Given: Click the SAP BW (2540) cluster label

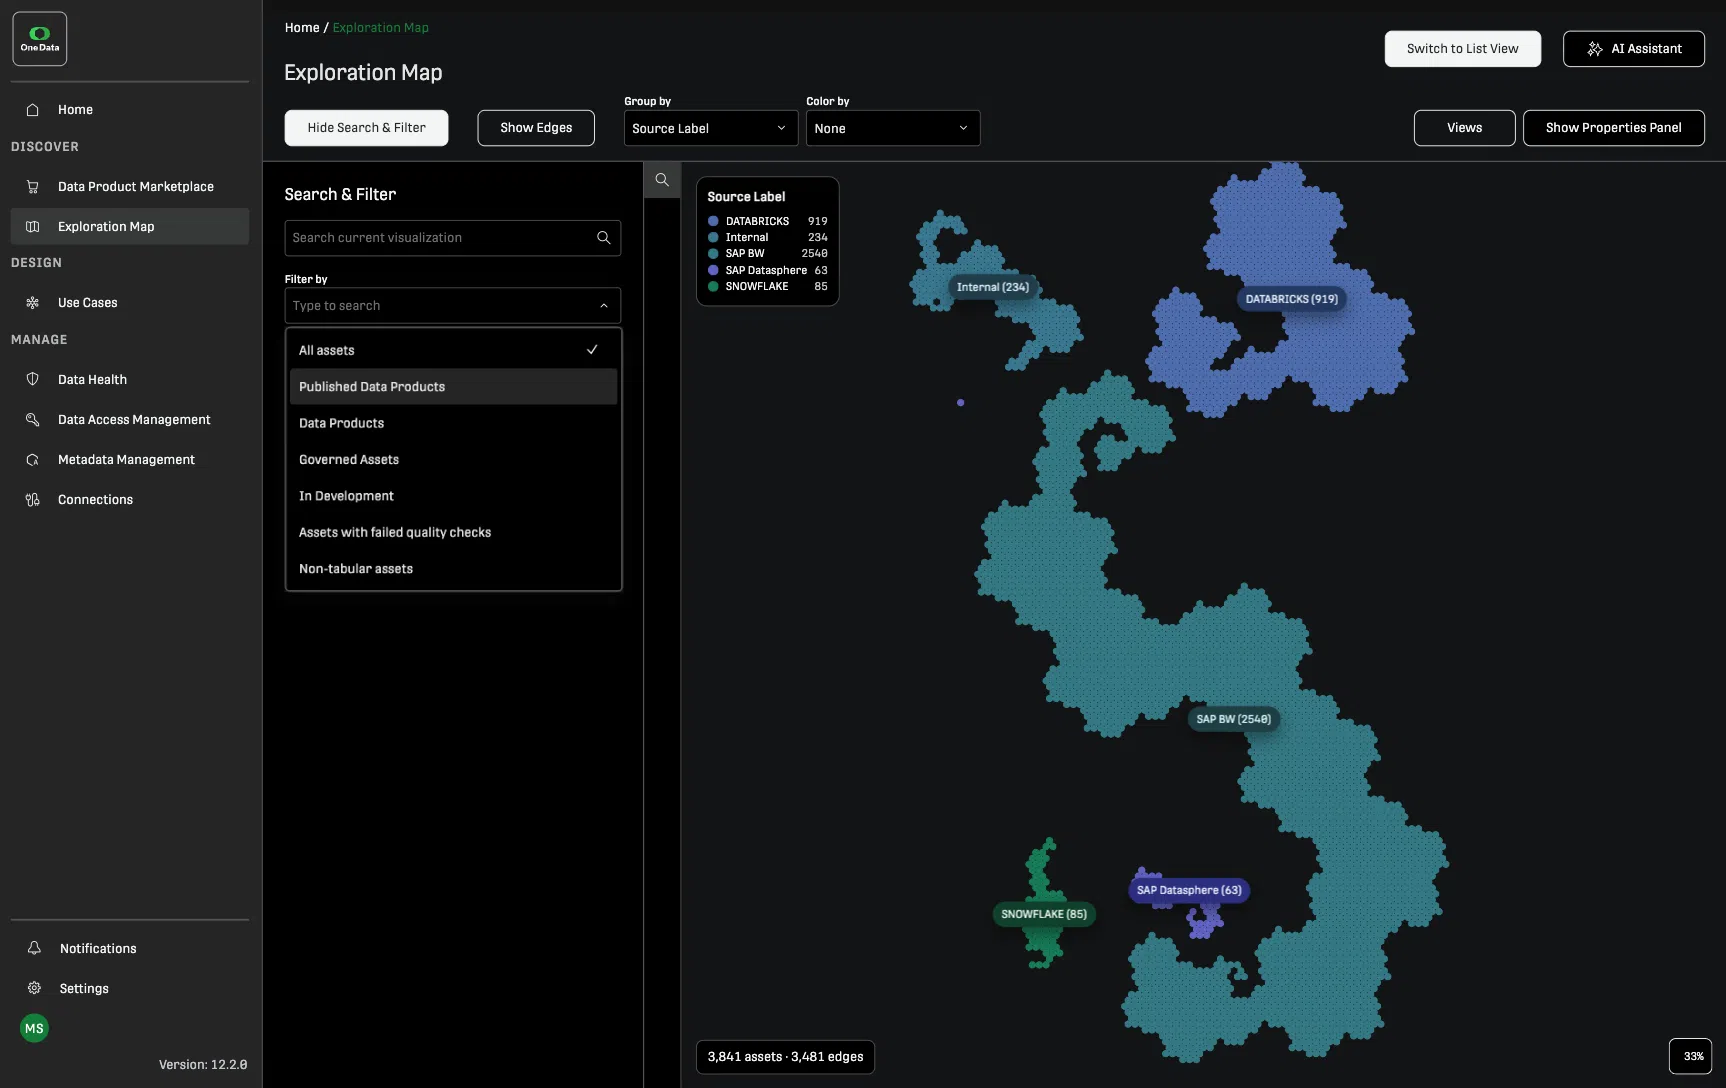Looking at the screenshot, I should [1233, 719].
